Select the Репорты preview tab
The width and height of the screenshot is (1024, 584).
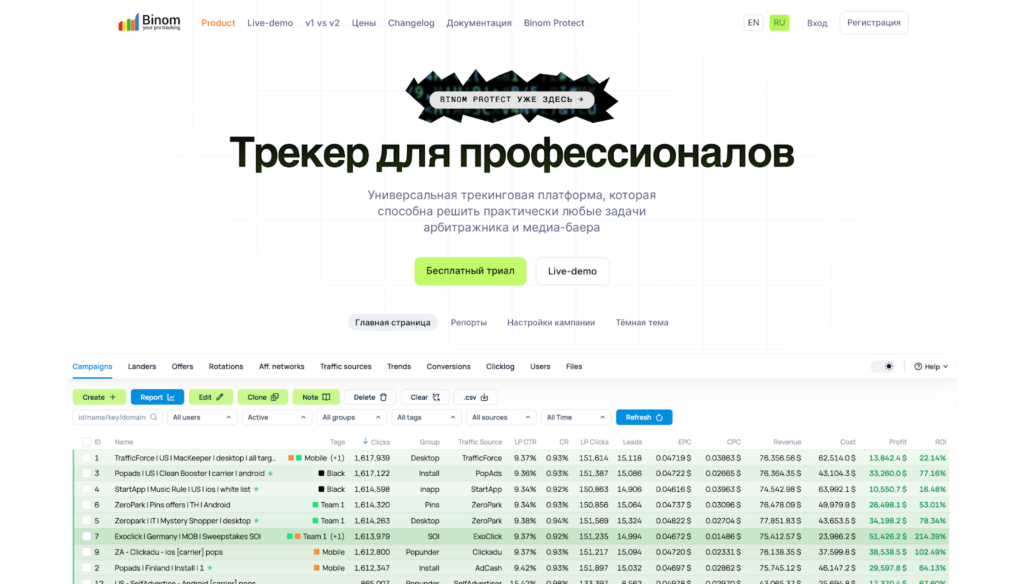[x=469, y=323]
